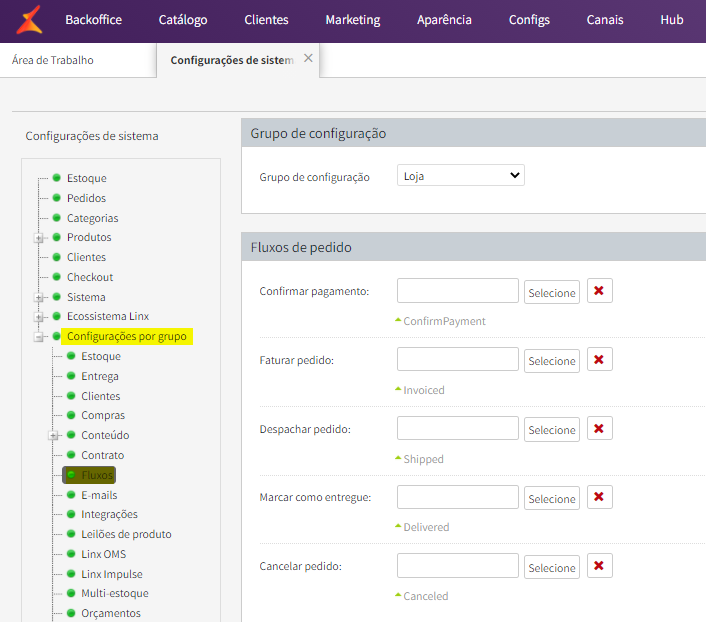Screen dimensions: 706x622
Task: Select Contrato in the tree
Action: pyautogui.click(x=102, y=455)
